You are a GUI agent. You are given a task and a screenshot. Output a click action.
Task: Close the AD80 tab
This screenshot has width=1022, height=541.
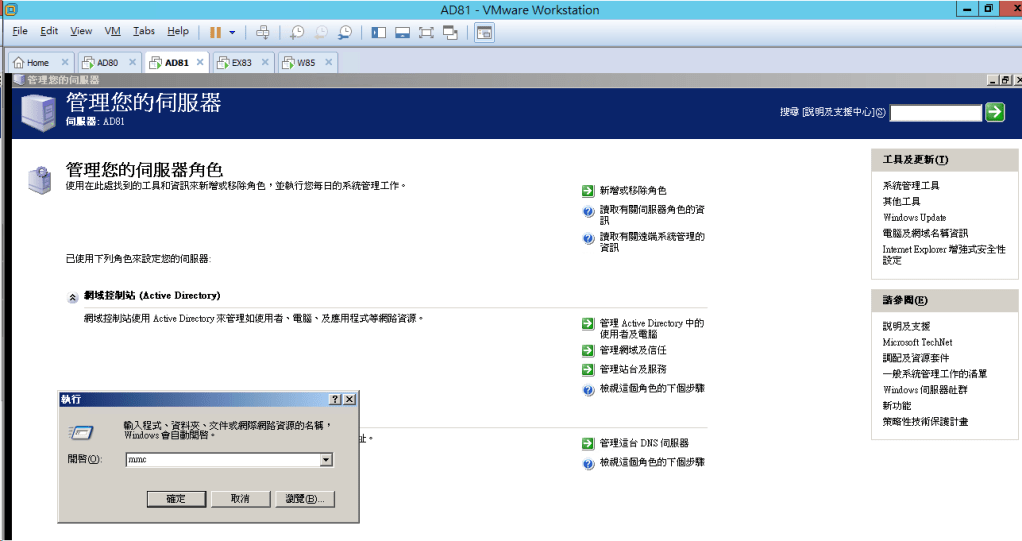coord(132,62)
